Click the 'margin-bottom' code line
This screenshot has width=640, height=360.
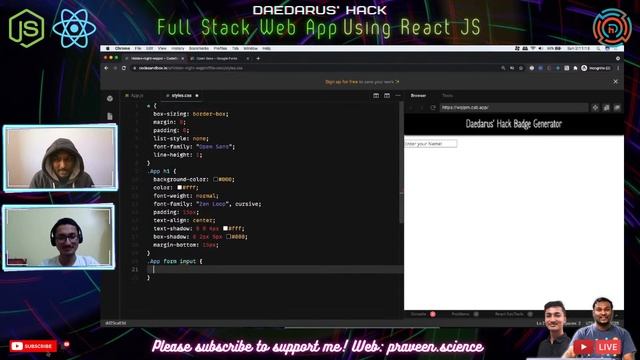tap(186, 245)
